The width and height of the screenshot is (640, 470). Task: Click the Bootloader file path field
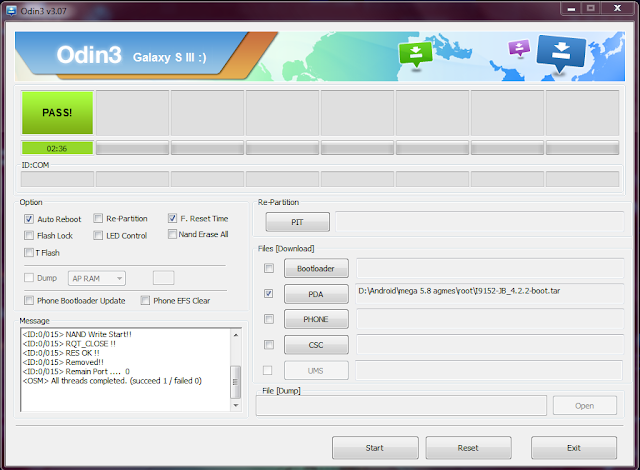(x=490, y=268)
